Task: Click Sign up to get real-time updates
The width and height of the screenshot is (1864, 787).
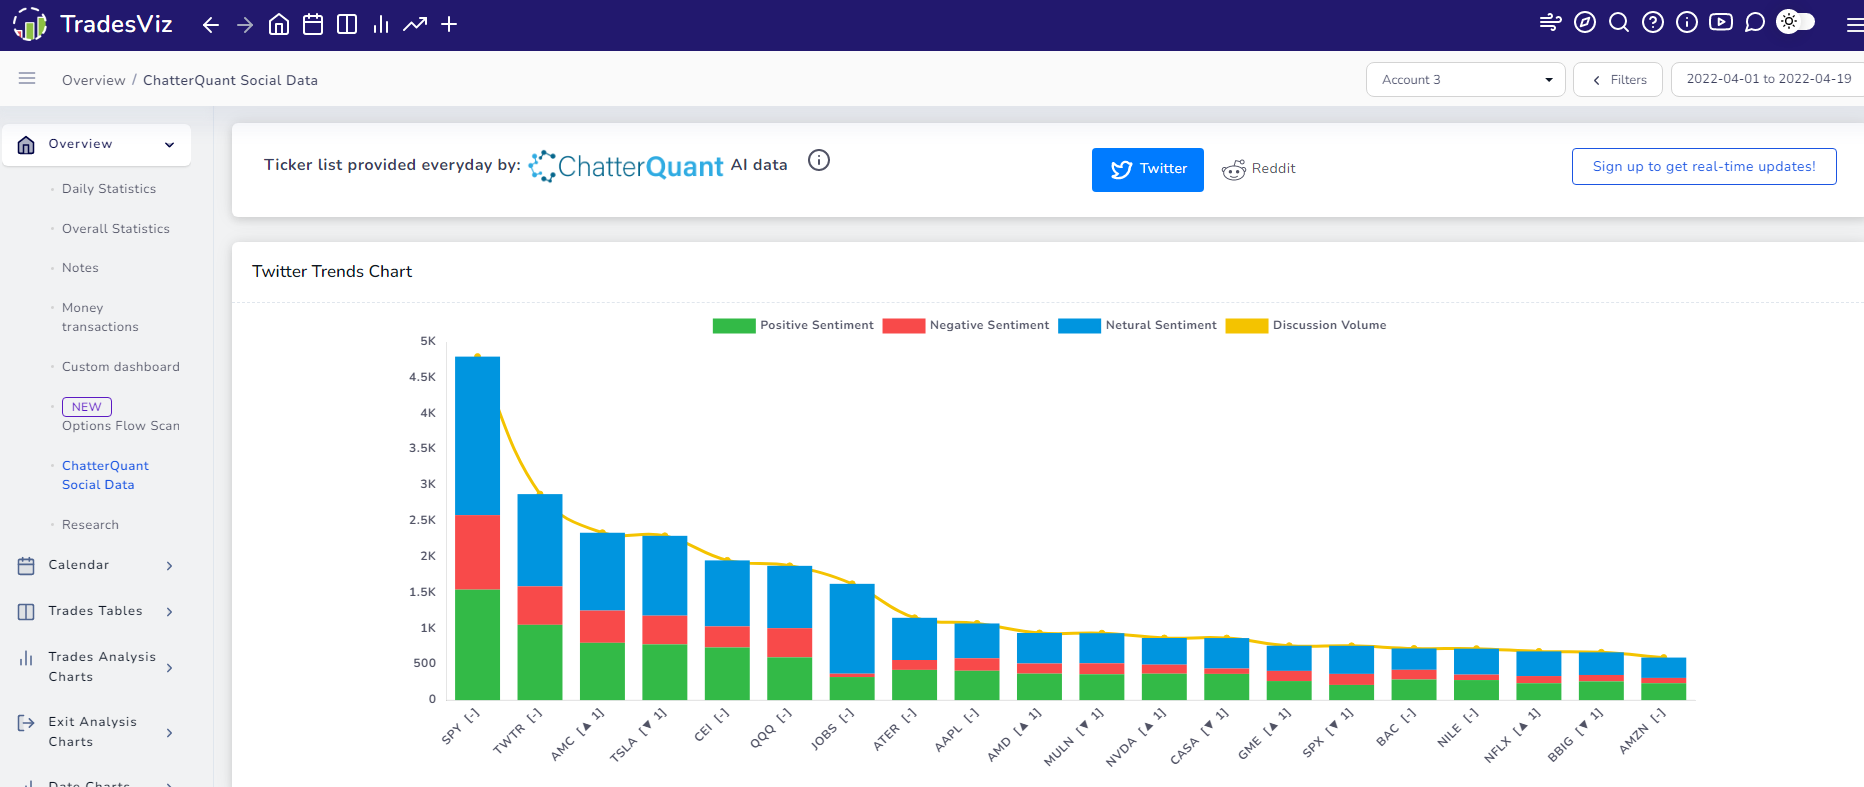Action: click(x=1704, y=167)
